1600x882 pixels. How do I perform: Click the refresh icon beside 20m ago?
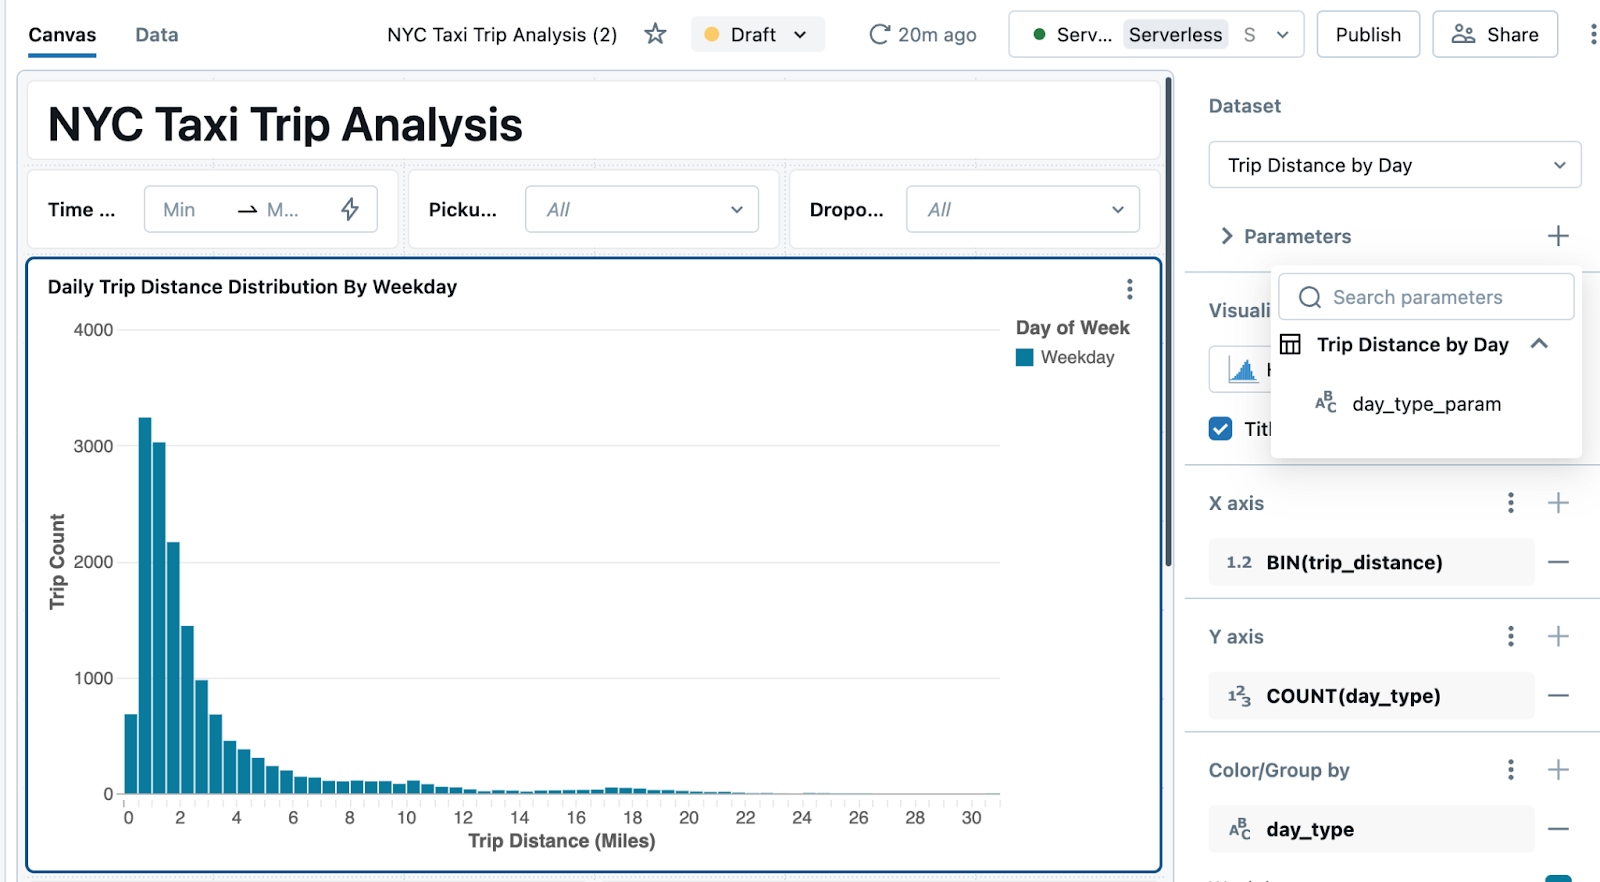[x=879, y=34]
